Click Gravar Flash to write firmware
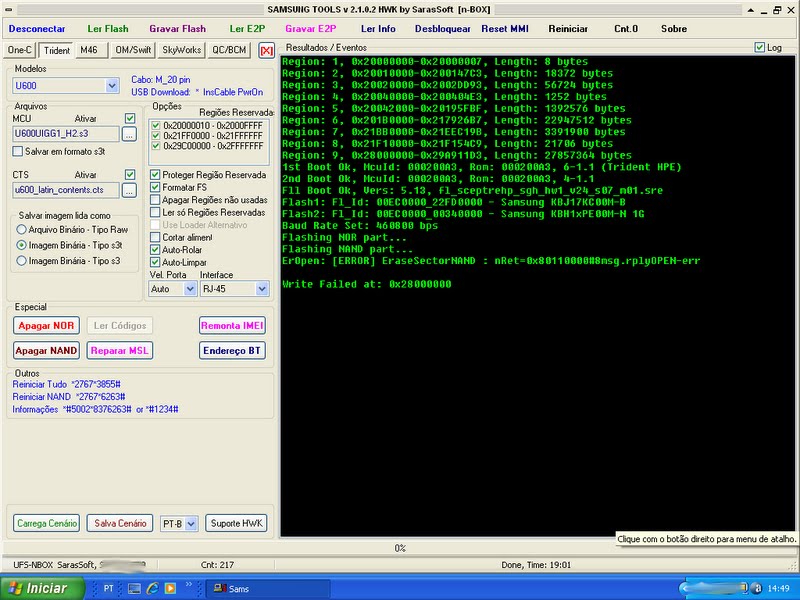Image resolution: width=800 pixels, height=600 pixels. [178, 29]
